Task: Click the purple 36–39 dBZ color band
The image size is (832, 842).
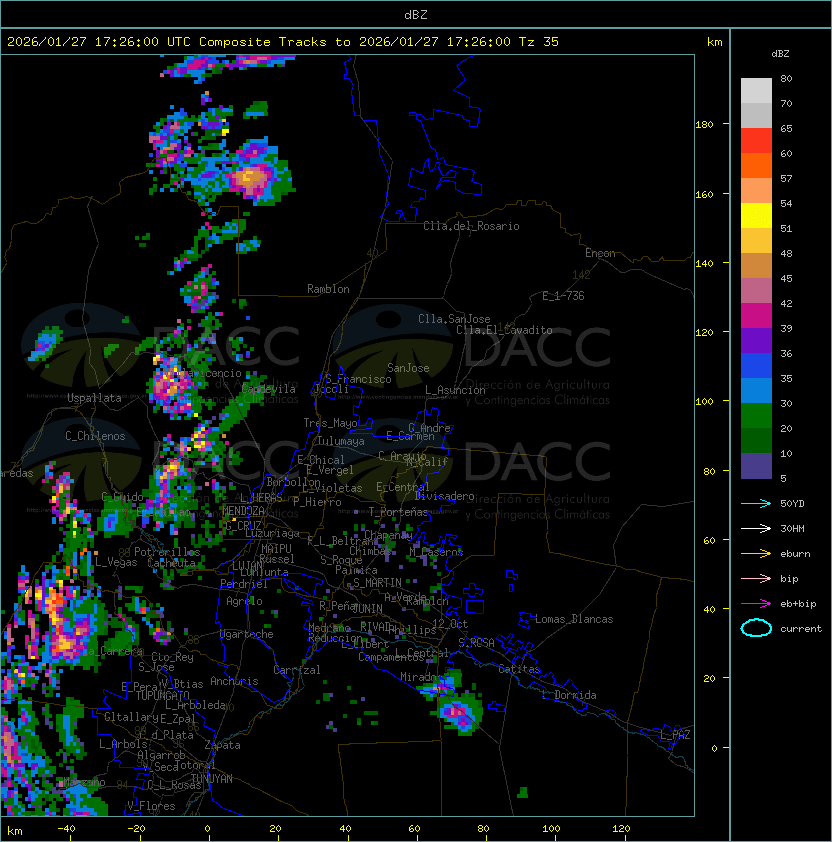Action: (756, 341)
